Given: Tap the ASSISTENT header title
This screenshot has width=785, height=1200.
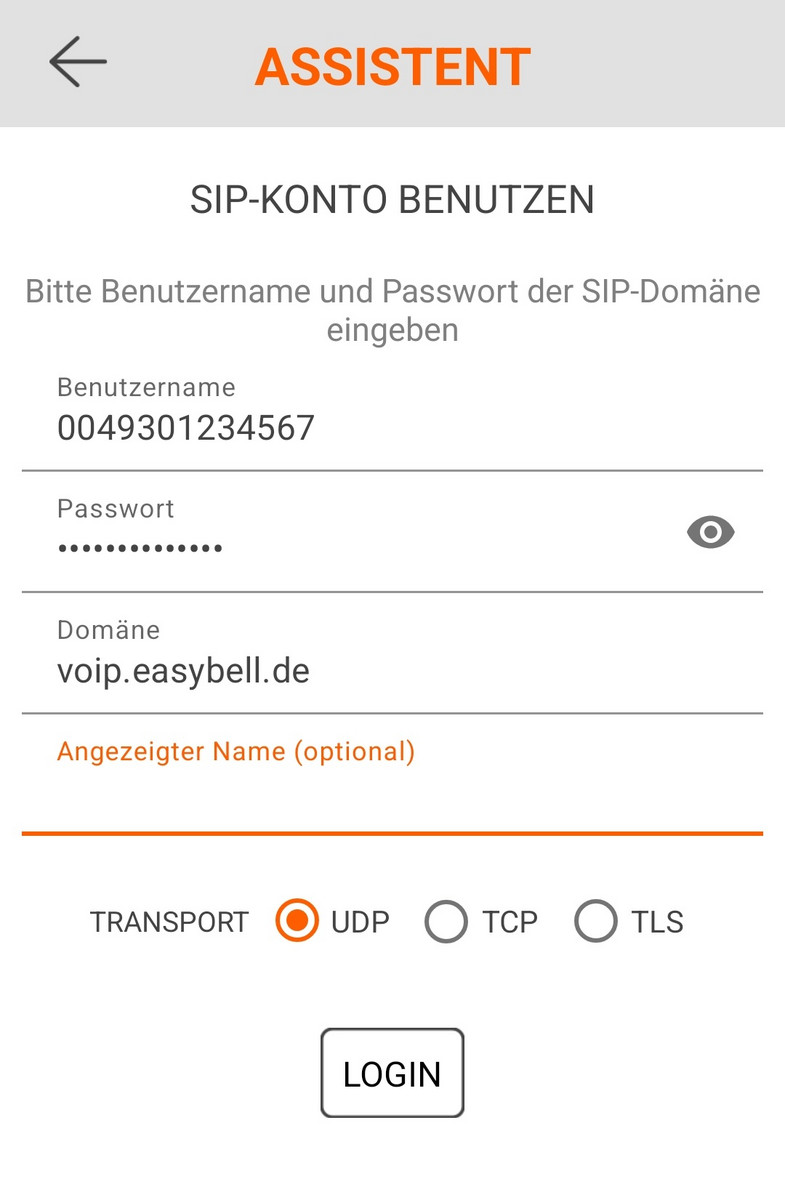Looking at the screenshot, I should 392,66.
